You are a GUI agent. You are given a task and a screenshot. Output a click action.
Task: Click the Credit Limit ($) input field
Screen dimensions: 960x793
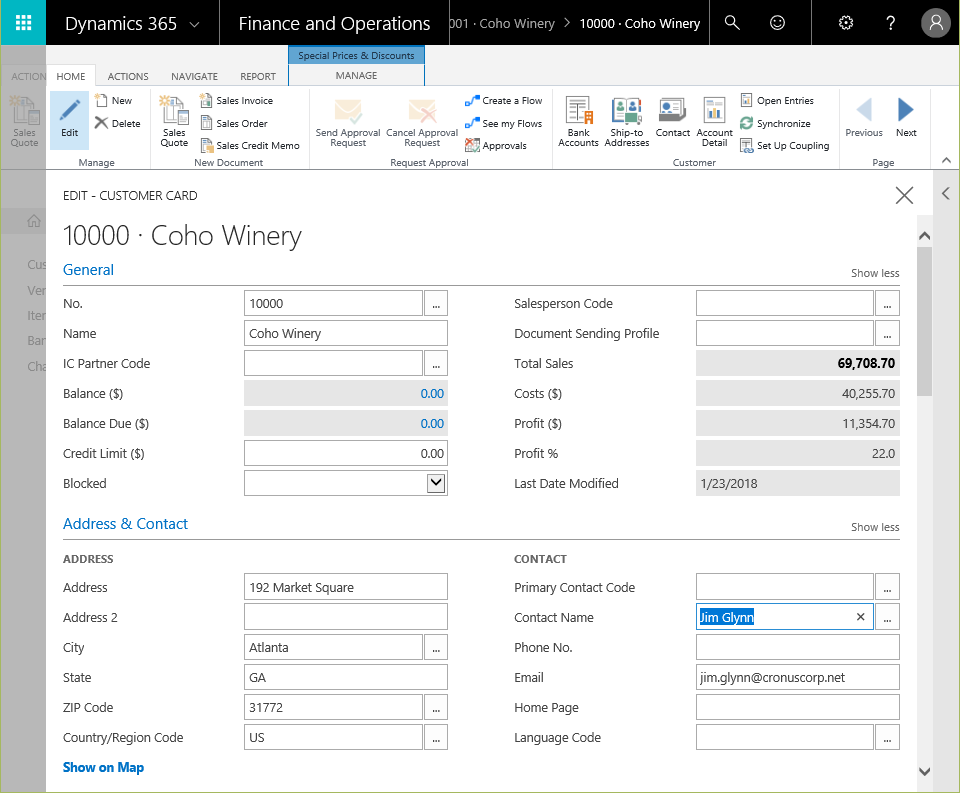click(x=346, y=454)
